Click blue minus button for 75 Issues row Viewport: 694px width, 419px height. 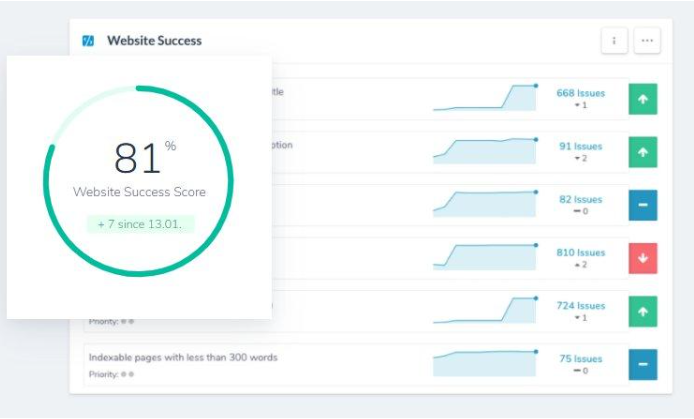point(643,365)
